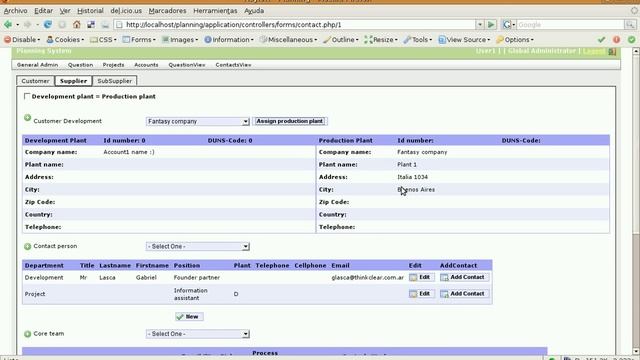Open the del.icio.us menu

126,11
